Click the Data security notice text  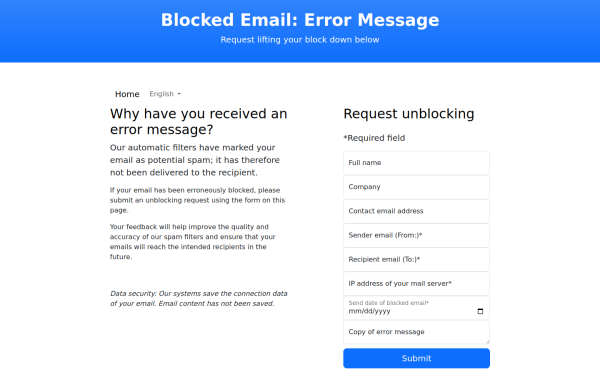tap(199, 298)
